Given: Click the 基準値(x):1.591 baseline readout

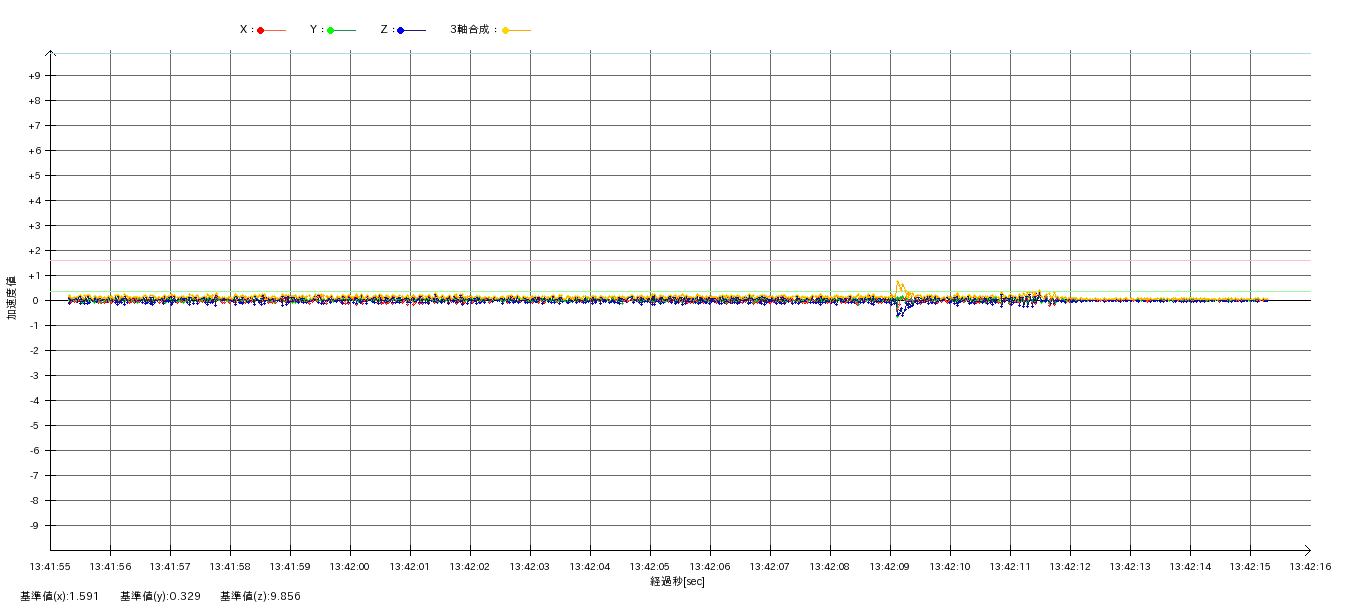Looking at the screenshot, I should tap(59, 597).
